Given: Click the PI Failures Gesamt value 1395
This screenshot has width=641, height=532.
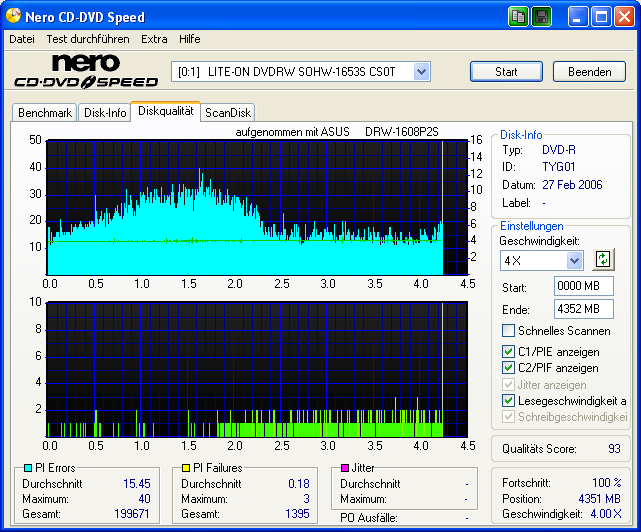Looking at the screenshot, I should (297, 514).
